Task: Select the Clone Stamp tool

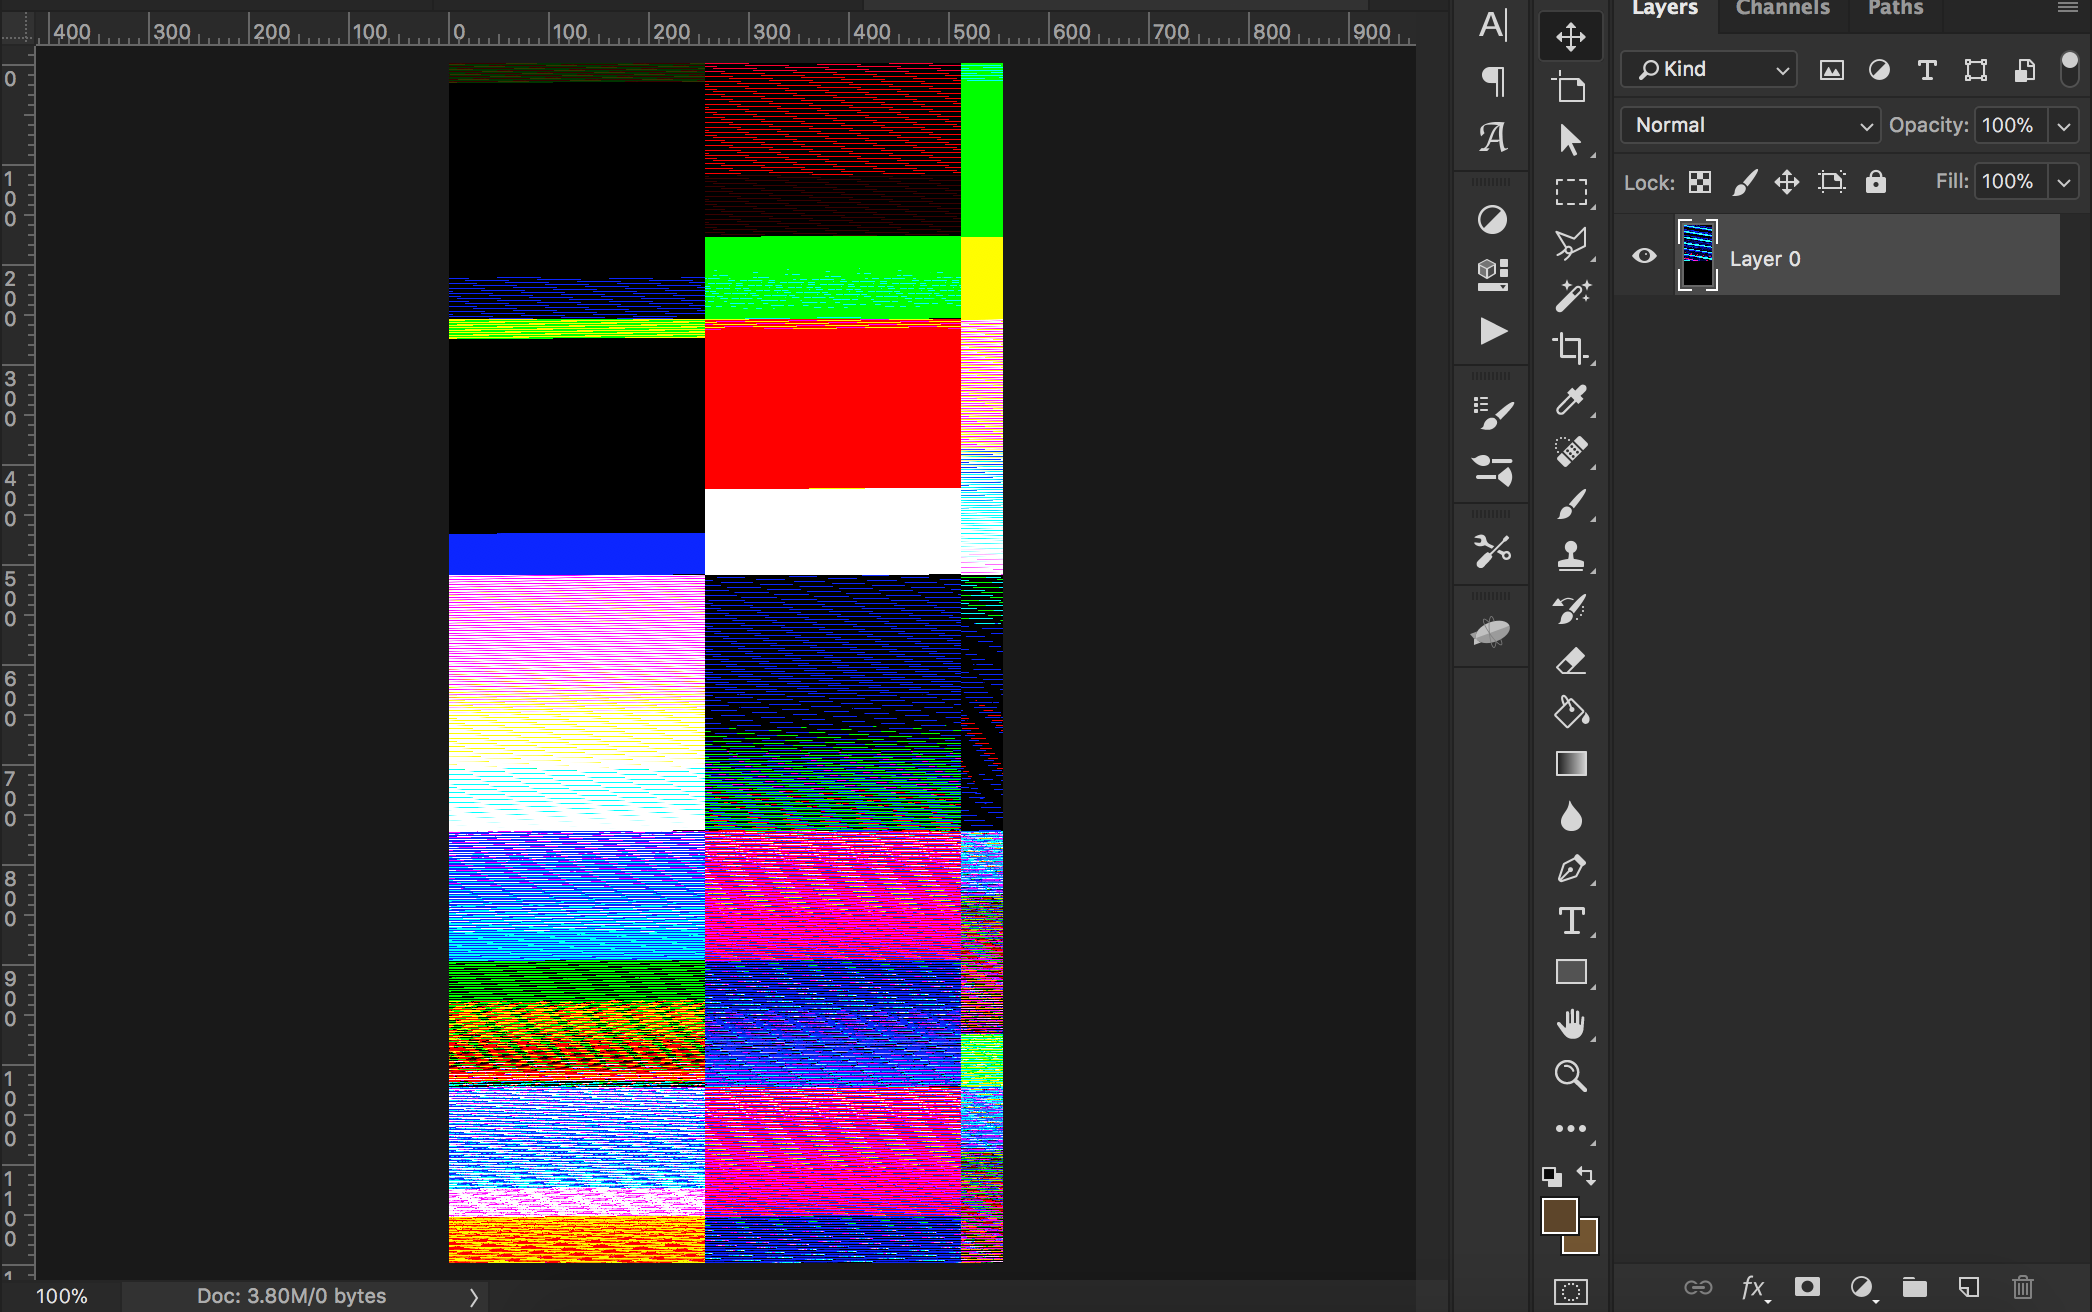Action: (x=1570, y=557)
